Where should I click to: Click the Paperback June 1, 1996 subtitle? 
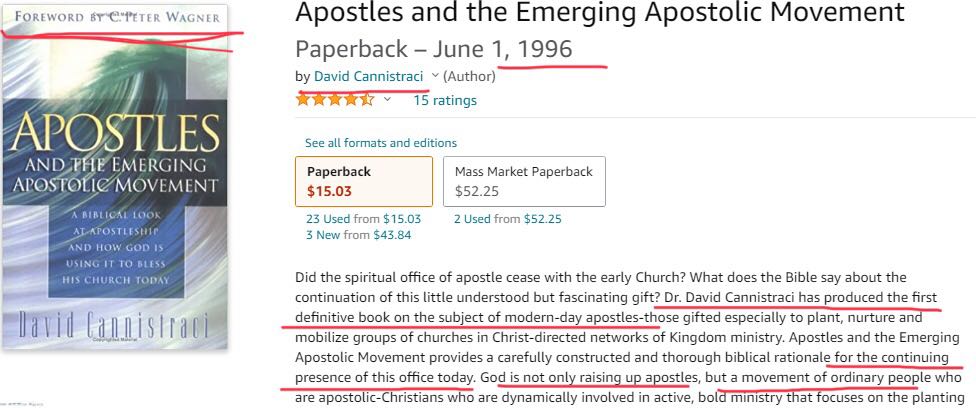(434, 49)
